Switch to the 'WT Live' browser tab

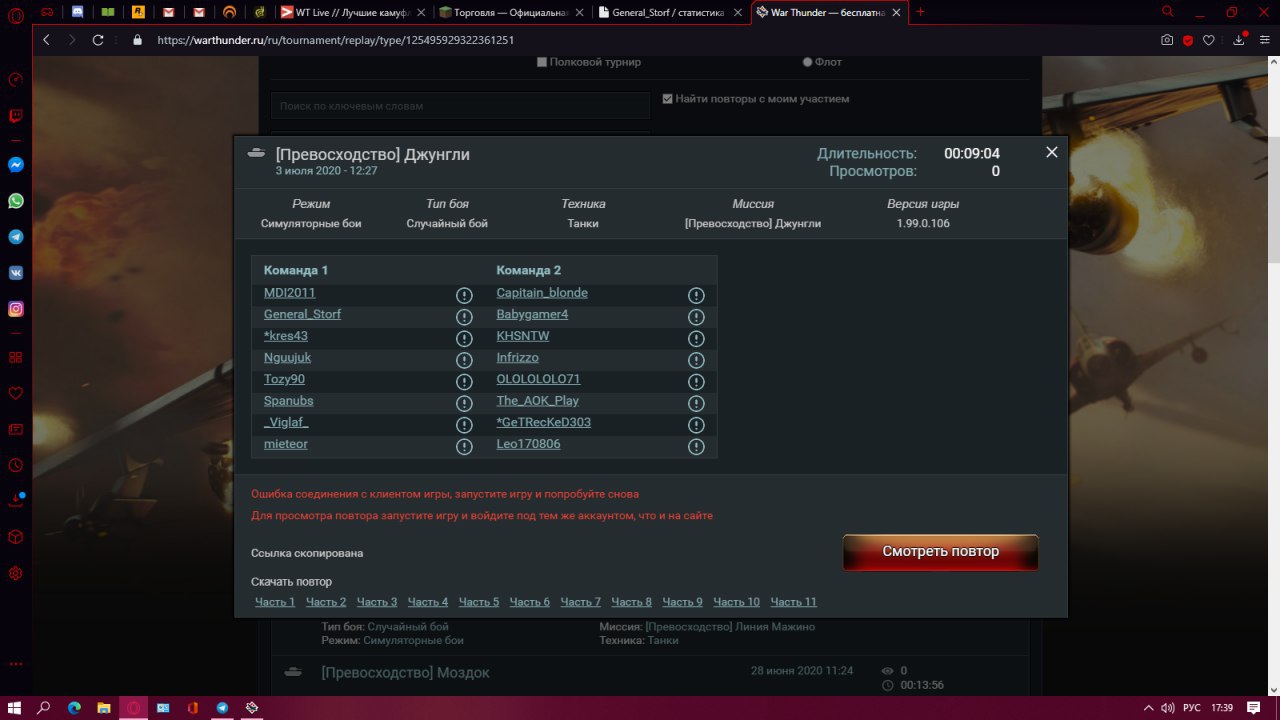(354, 12)
